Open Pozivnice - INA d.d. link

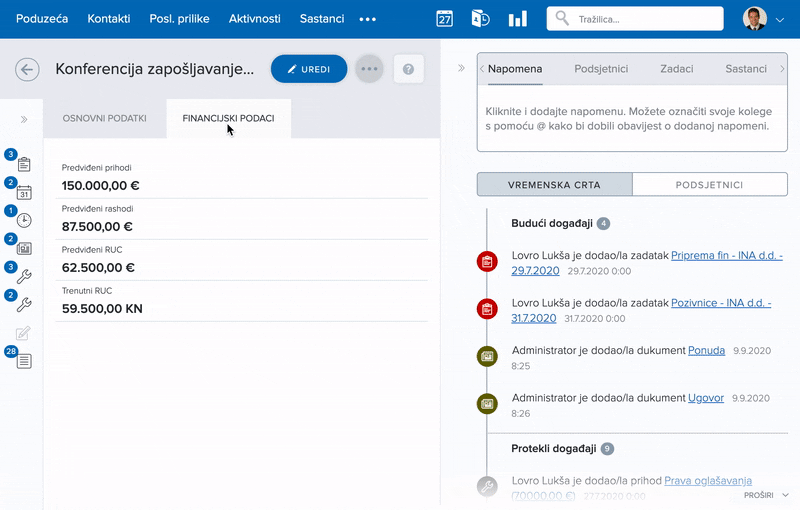click(x=720, y=303)
